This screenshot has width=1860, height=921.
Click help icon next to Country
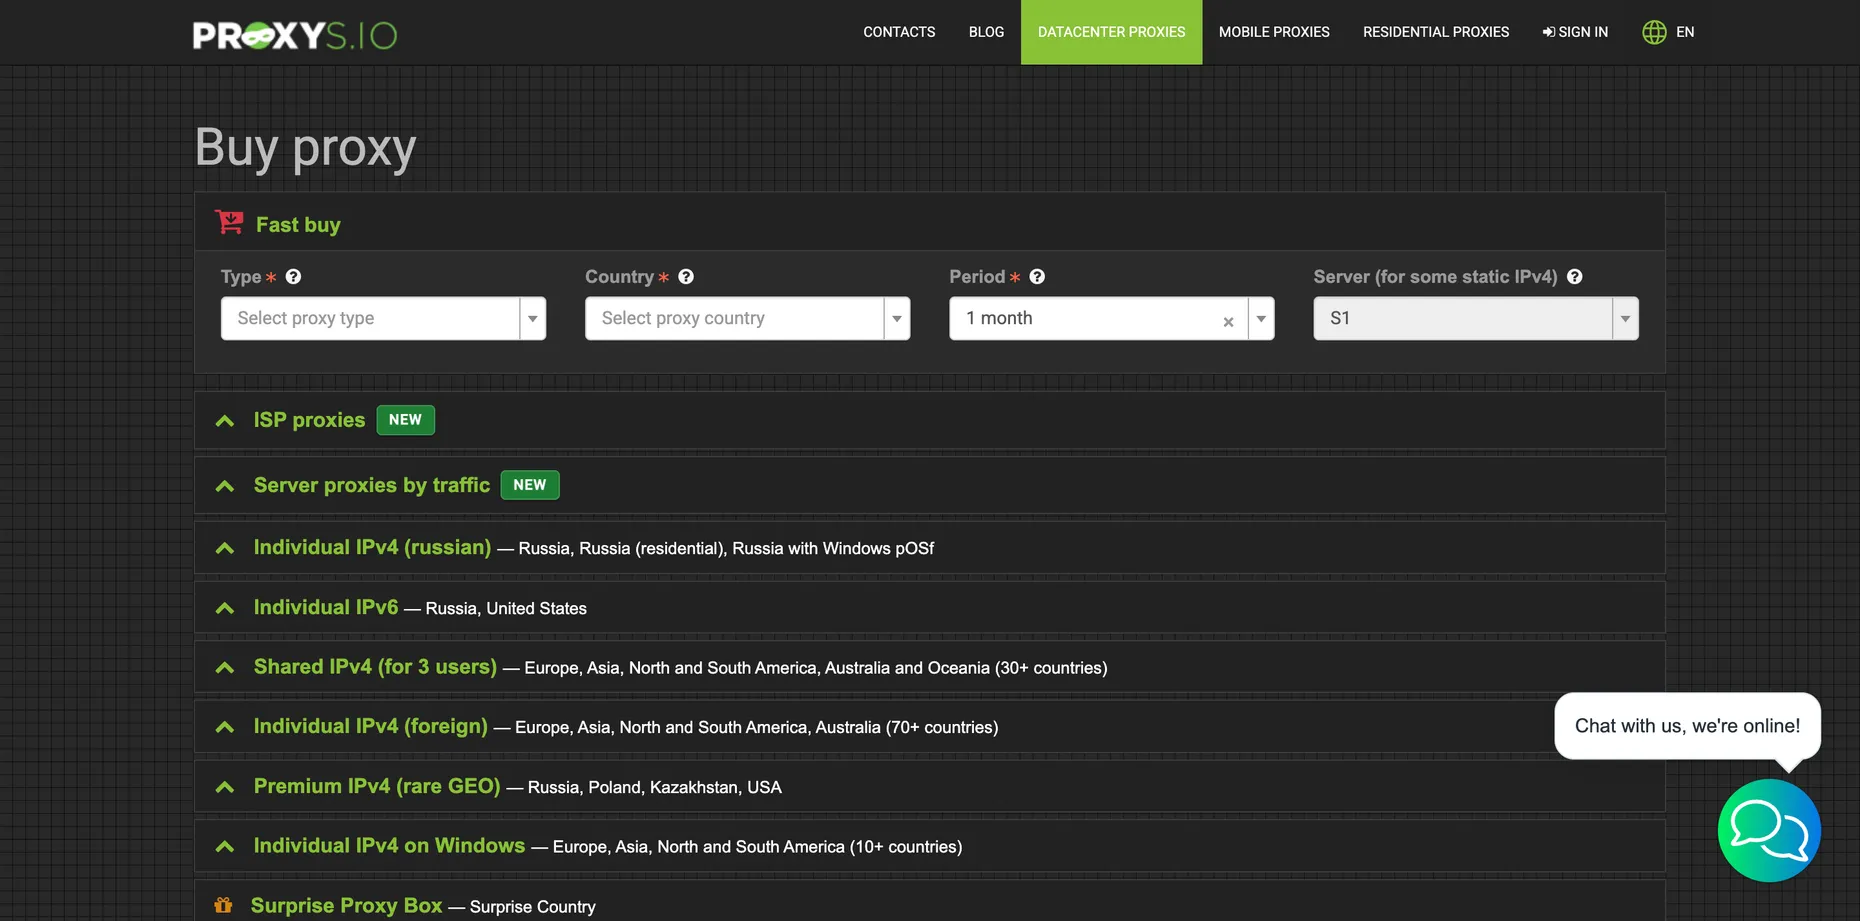click(x=686, y=277)
